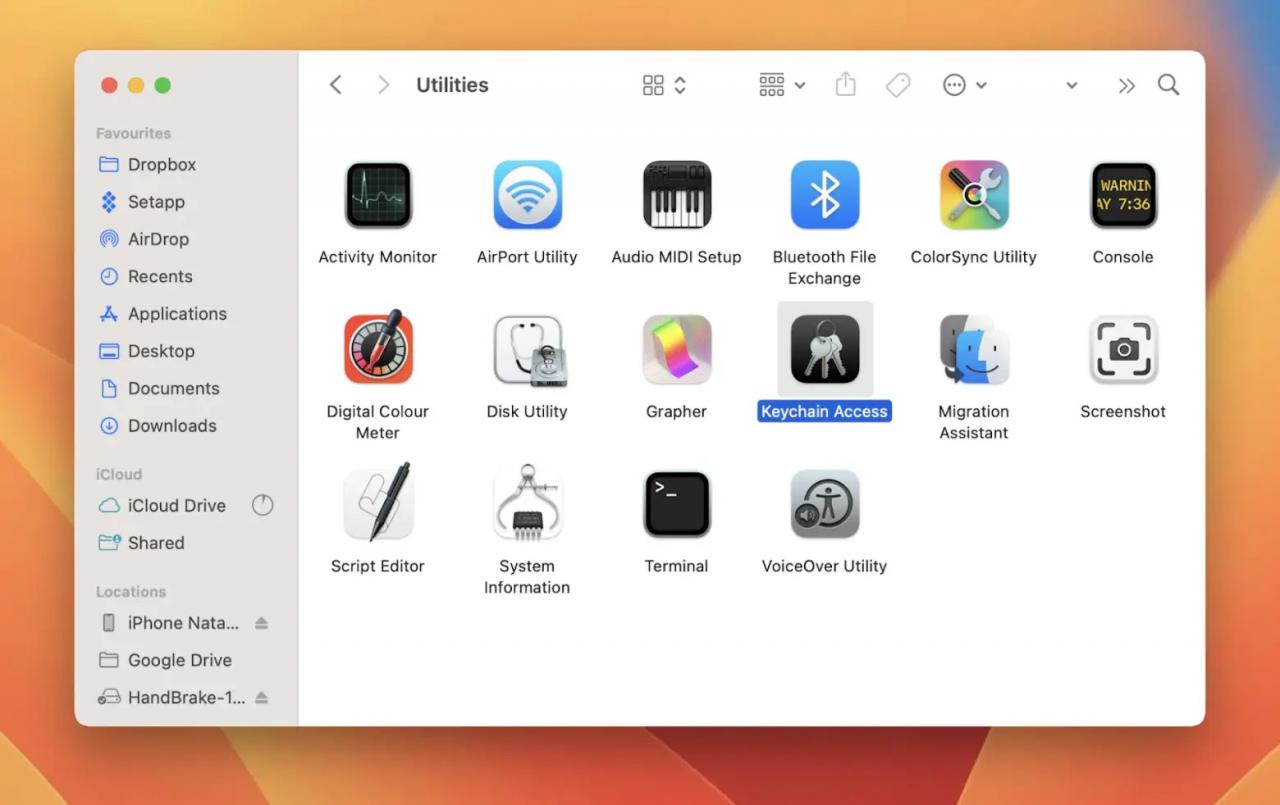Select the Digital Colour Meter icon
Viewport: 1280px width, 805px height.
(378, 349)
